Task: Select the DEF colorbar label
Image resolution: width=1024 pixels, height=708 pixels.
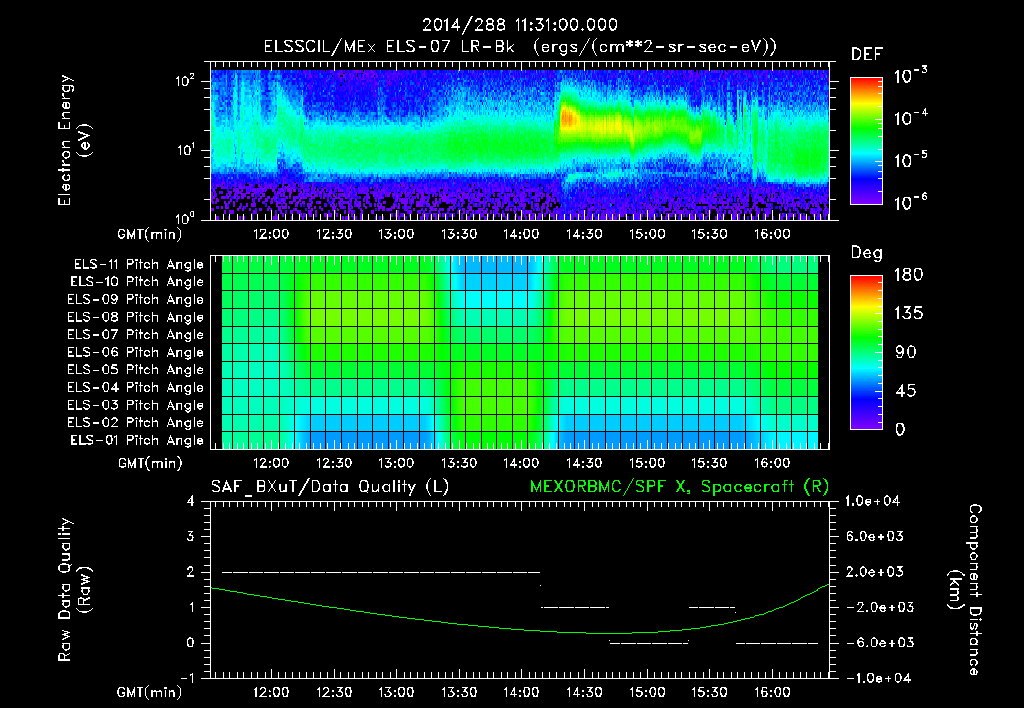Action: tap(867, 55)
